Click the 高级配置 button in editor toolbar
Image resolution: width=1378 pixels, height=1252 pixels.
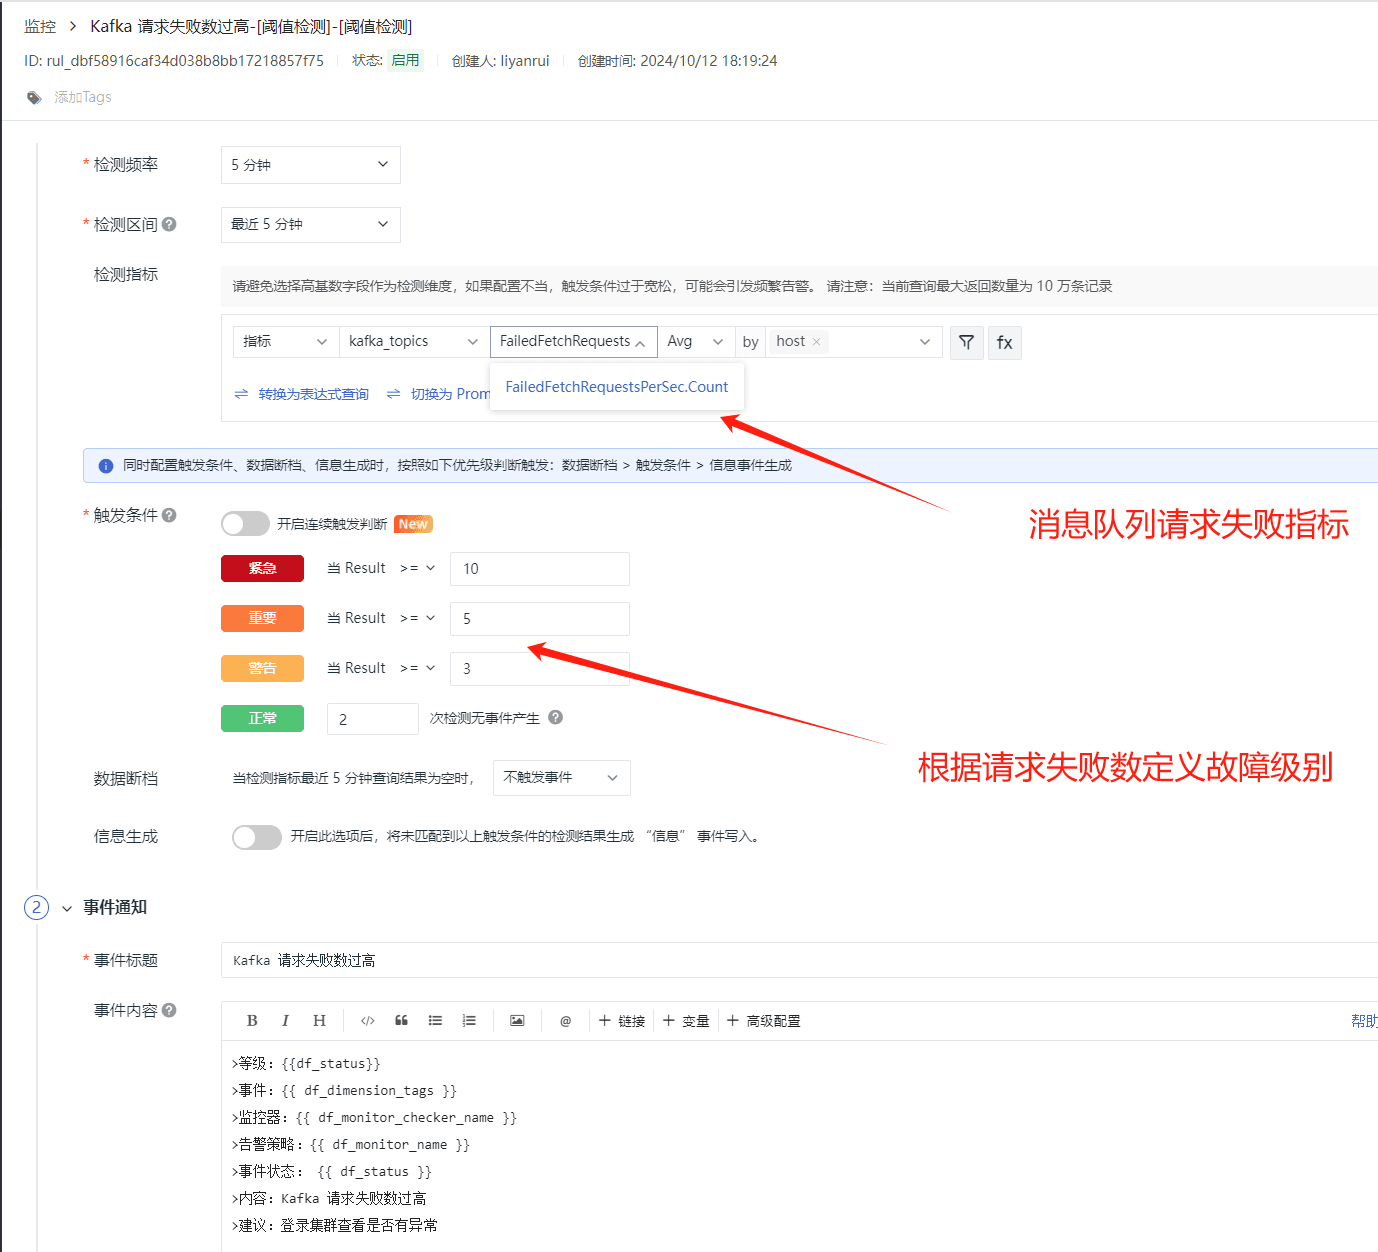(763, 1021)
